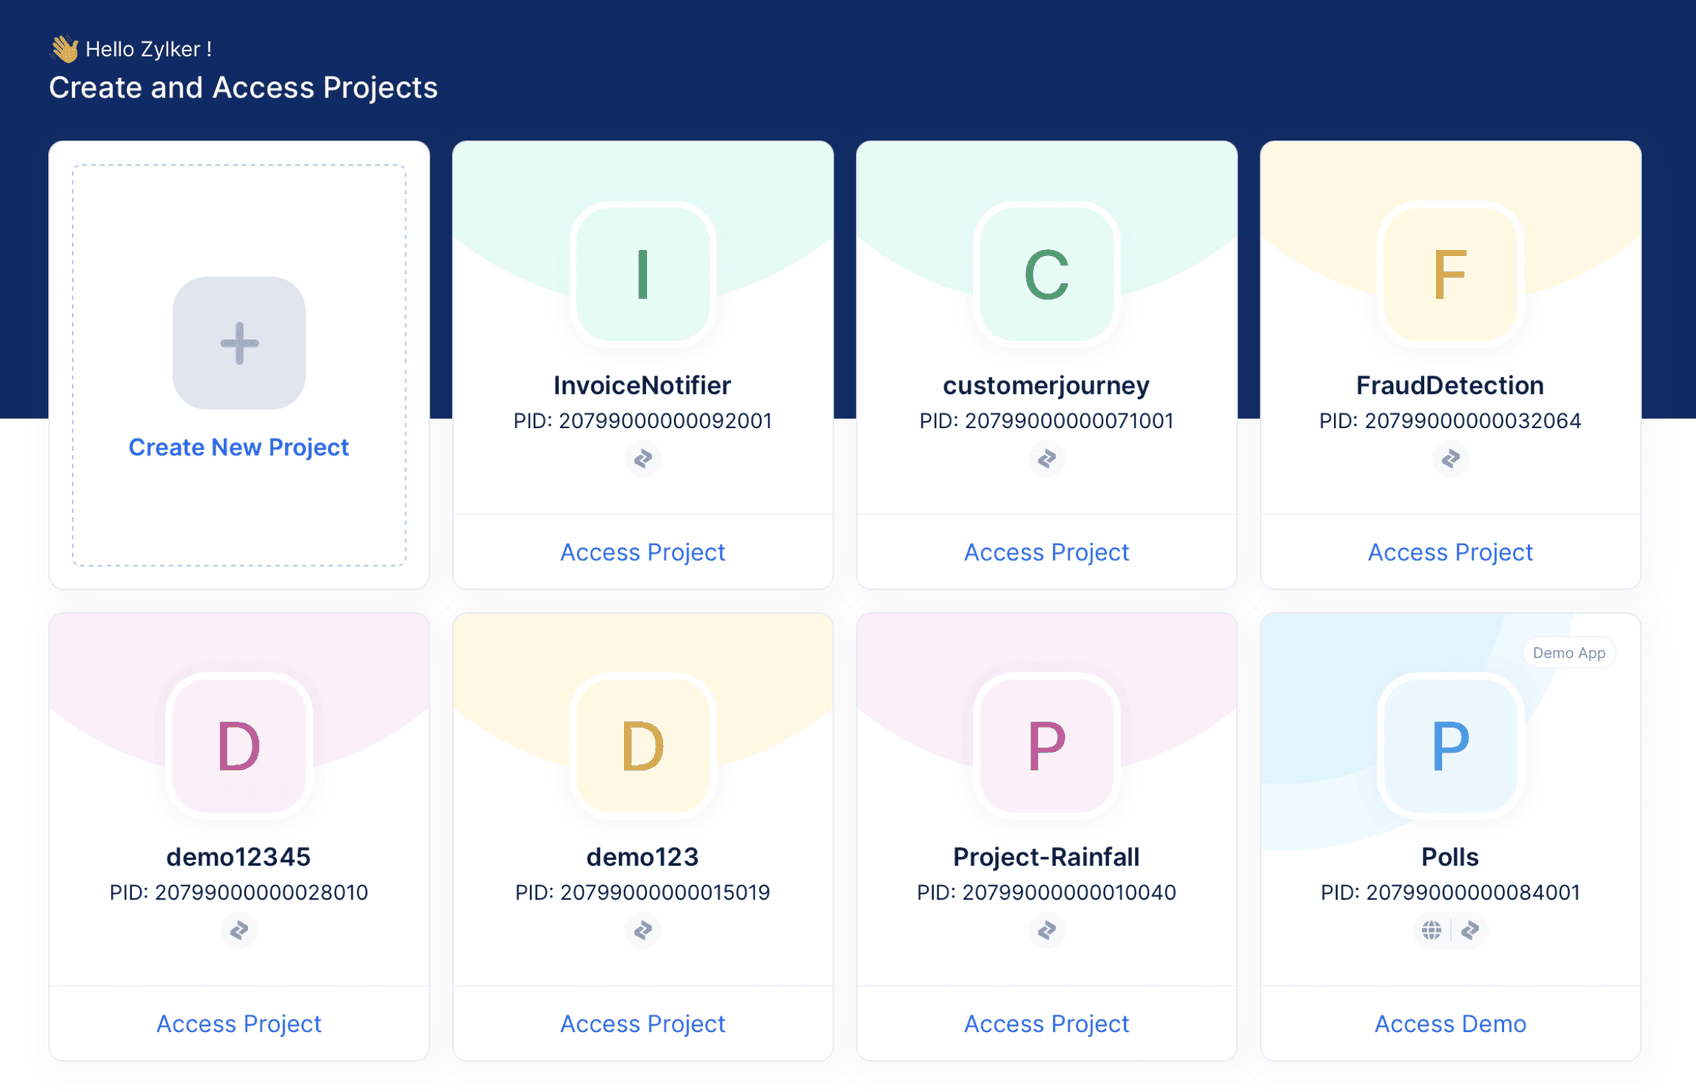Click PID 20799000000092001 text

643,421
